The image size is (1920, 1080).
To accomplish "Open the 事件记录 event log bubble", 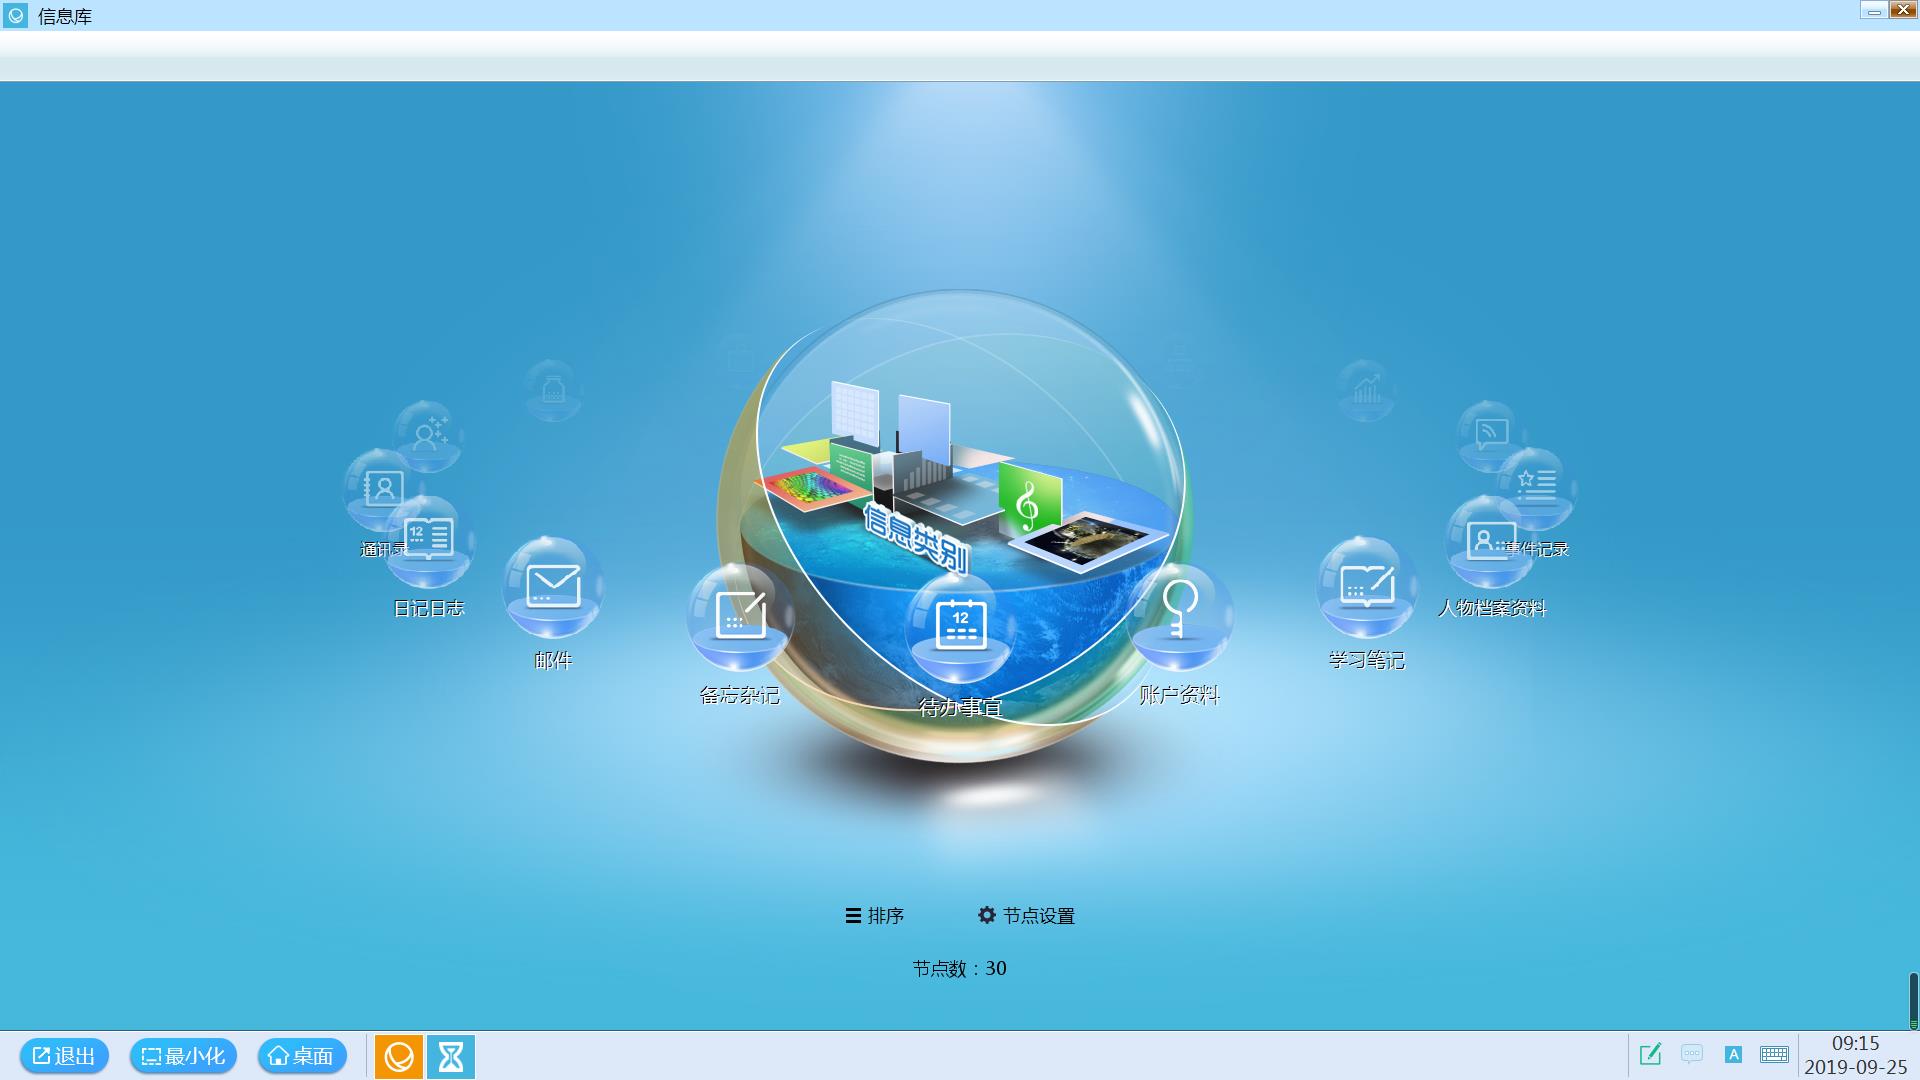I will tap(1538, 483).
